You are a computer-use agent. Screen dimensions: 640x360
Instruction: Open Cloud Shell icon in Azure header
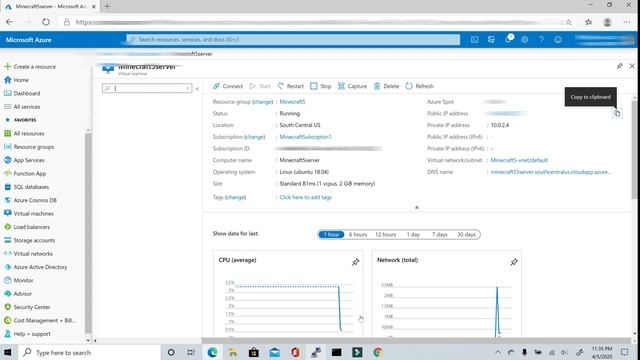(x=474, y=40)
